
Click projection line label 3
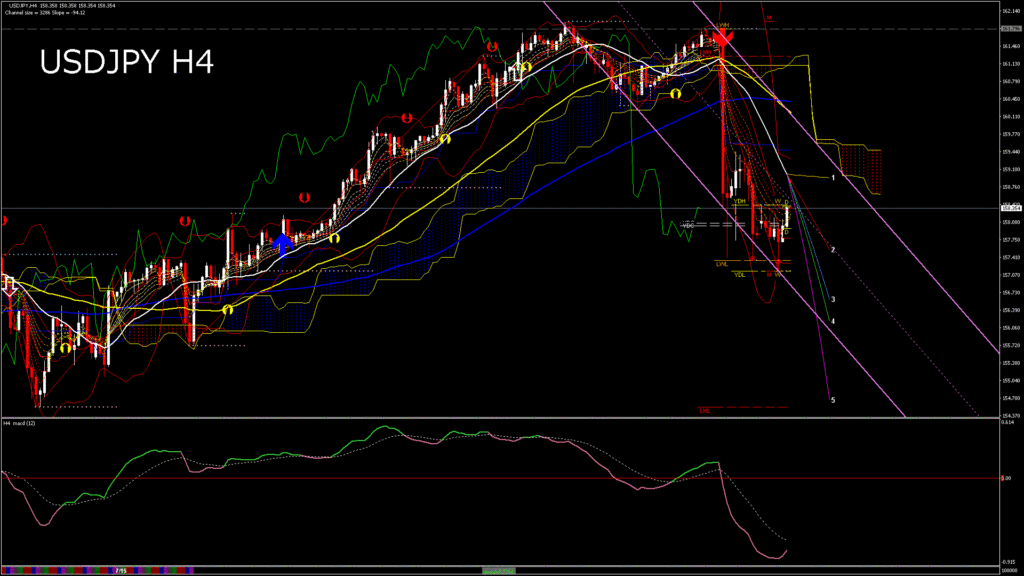pyautogui.click(x=833, y=299)
